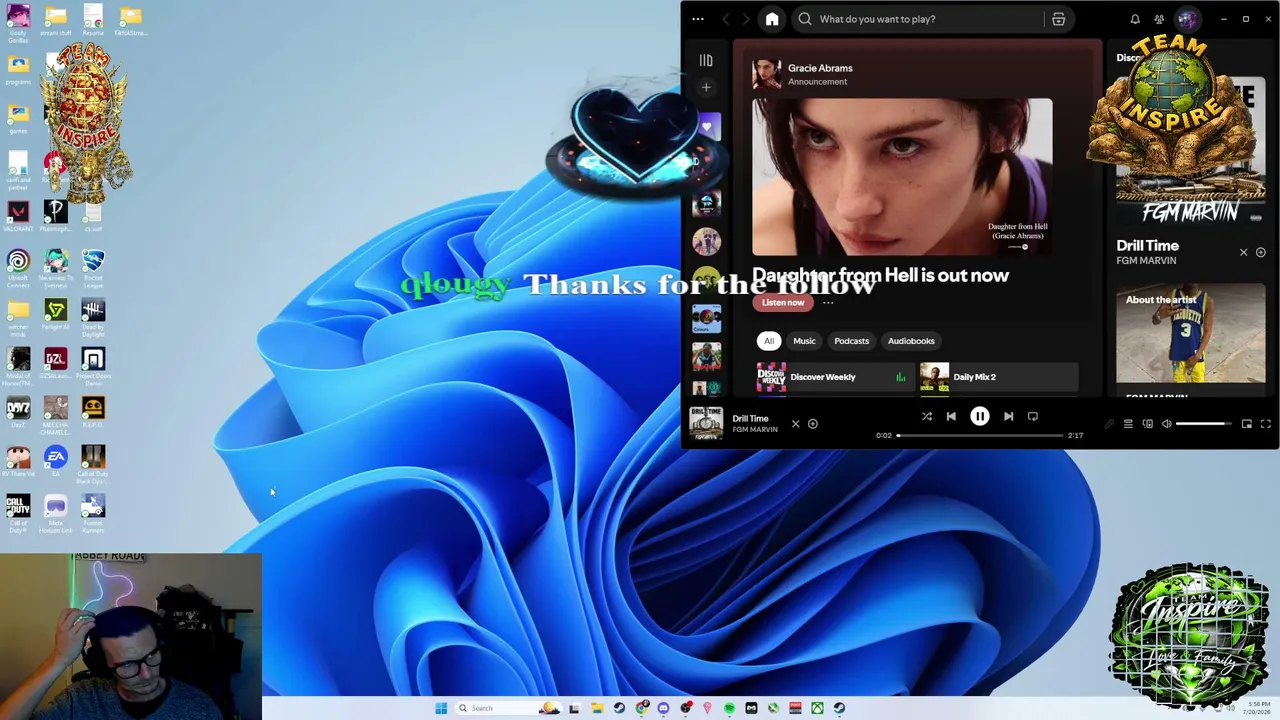Select the R.E.P.O. desktop icon
The height and width of the screenshot is (720, 1280).
(x=93, y=412)
